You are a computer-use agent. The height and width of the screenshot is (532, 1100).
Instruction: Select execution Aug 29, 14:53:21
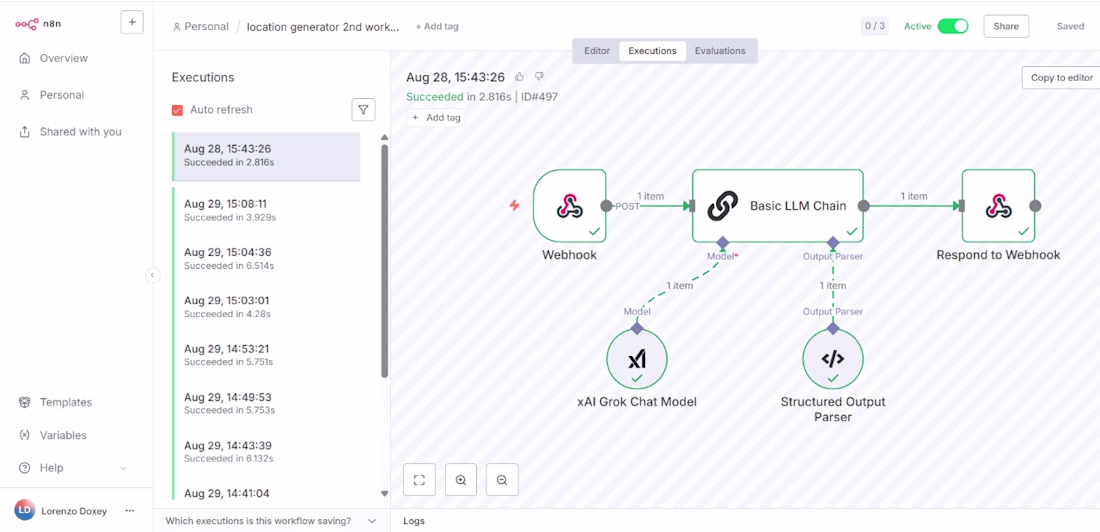click(267, 356)
